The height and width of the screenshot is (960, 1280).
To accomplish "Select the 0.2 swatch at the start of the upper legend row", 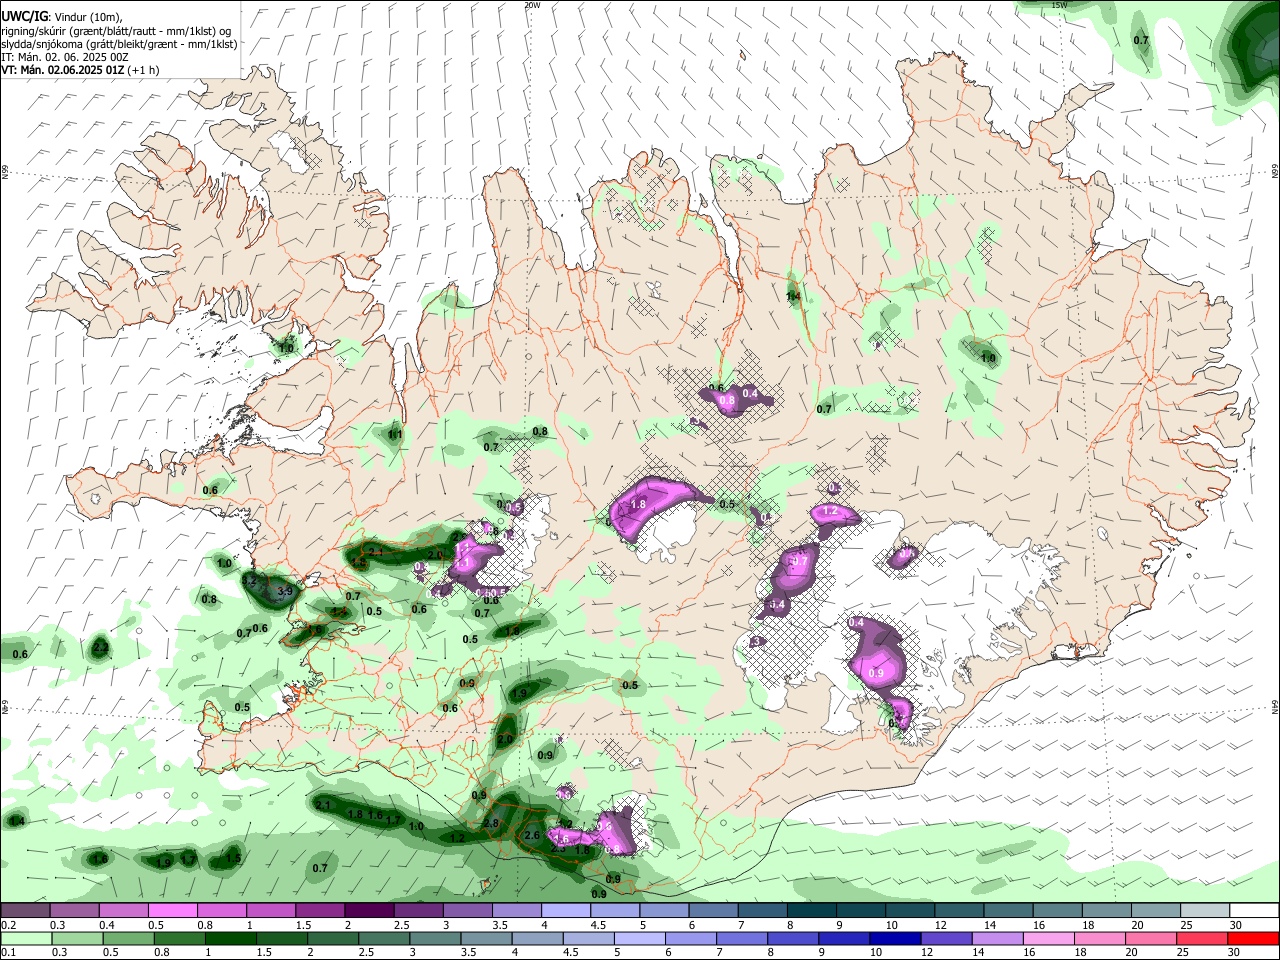I will [x=25, y=910].
